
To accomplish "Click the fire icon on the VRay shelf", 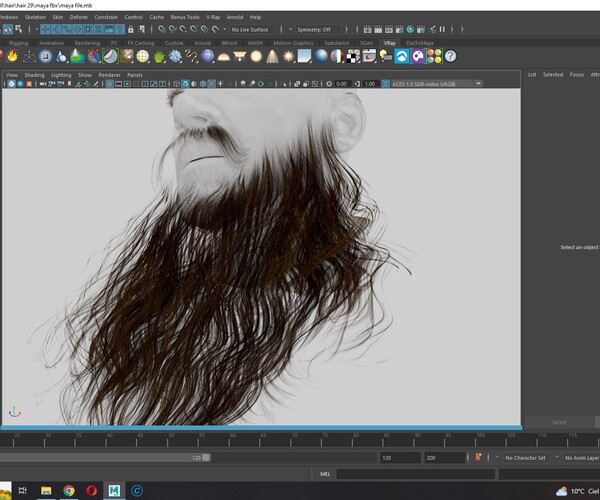I will tap(13, 56).
